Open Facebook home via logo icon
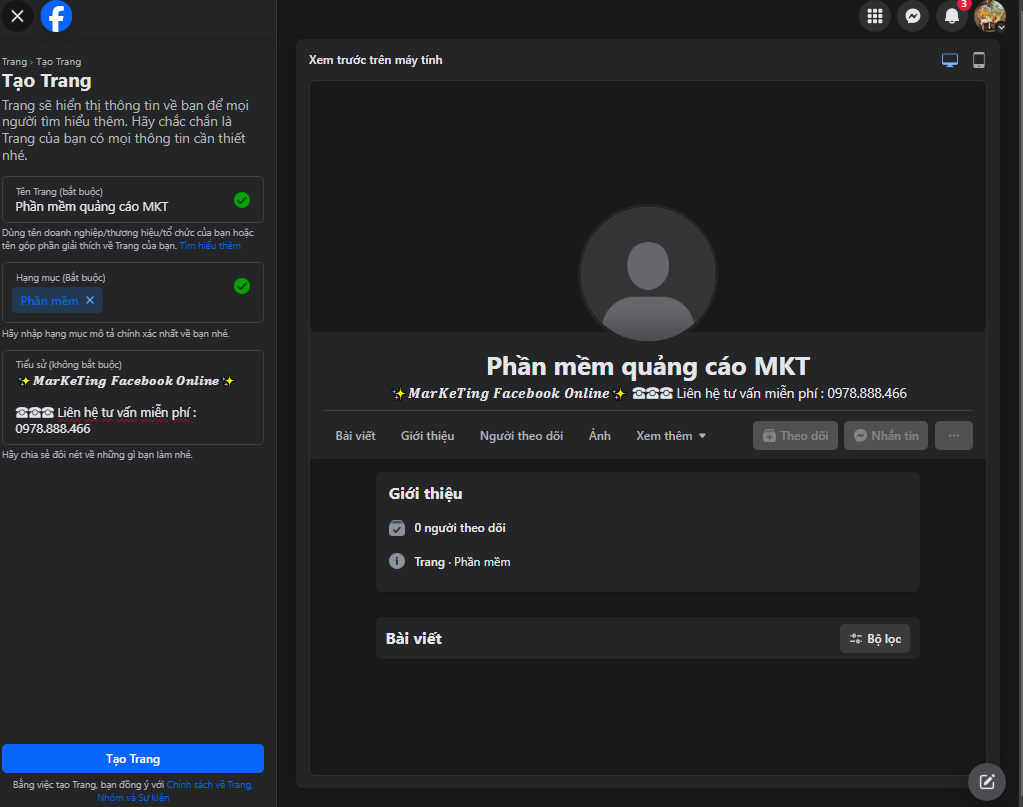The image size is (1023, 807). tap(56, 16)
